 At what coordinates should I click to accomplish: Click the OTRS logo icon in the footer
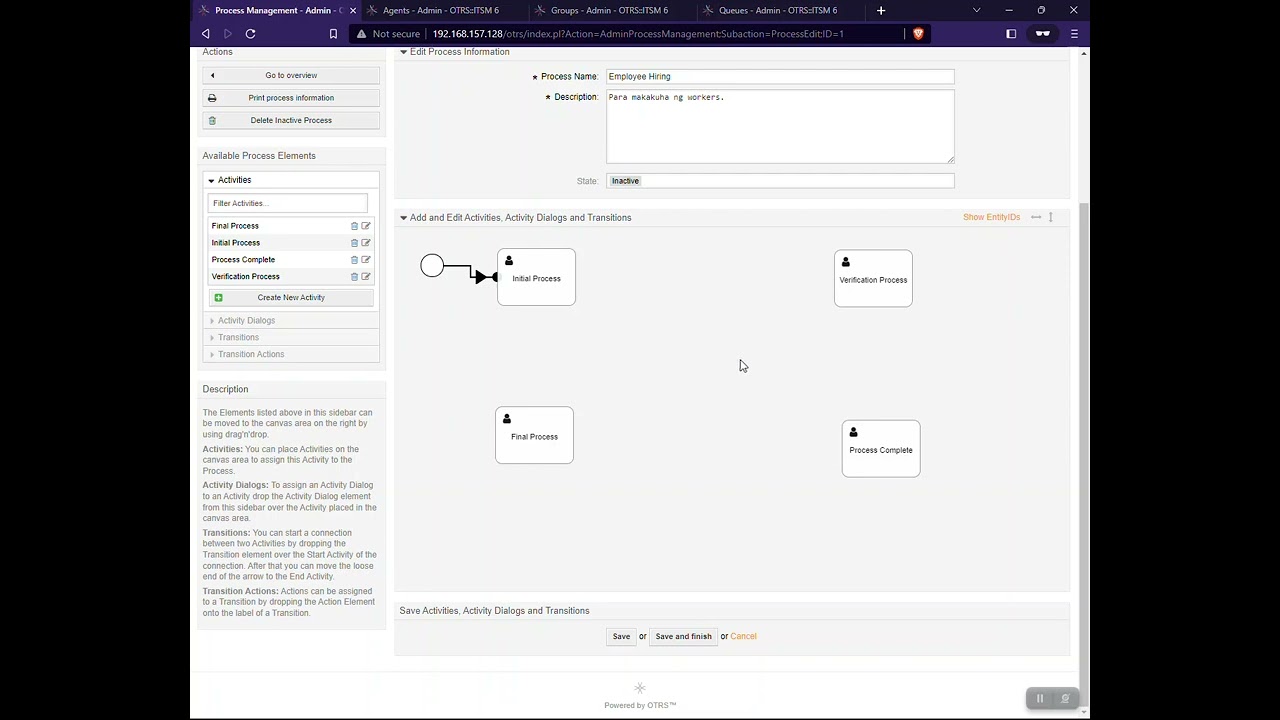click(x=640, y=688)
